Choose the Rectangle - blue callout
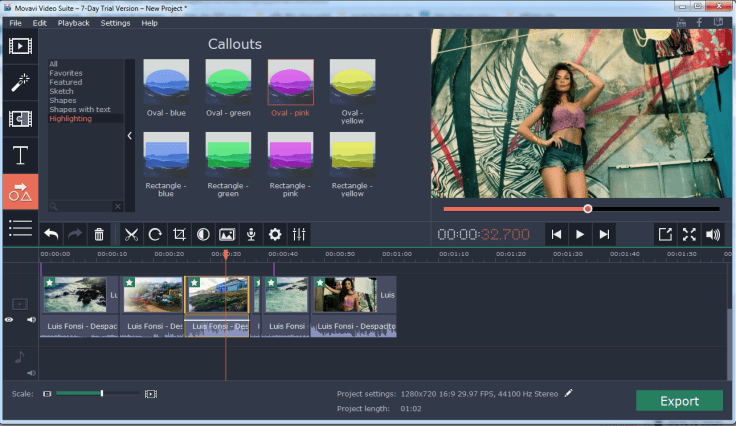This screenshot has width=736, height=426. [x=166, y=164]
